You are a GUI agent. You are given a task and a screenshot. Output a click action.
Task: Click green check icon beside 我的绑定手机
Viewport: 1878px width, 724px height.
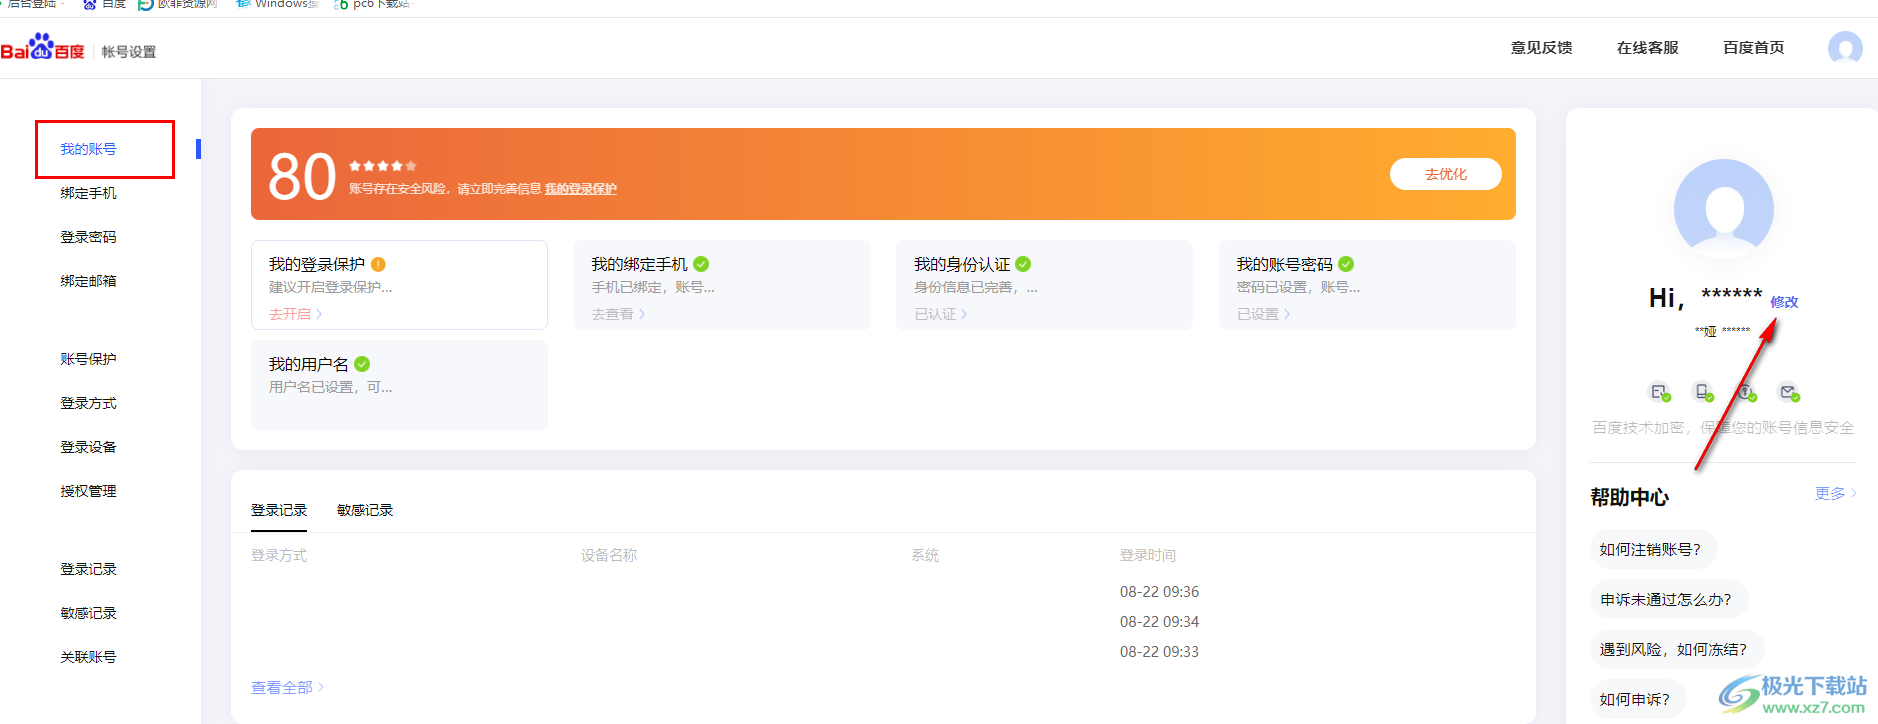(x=701, y=264)
